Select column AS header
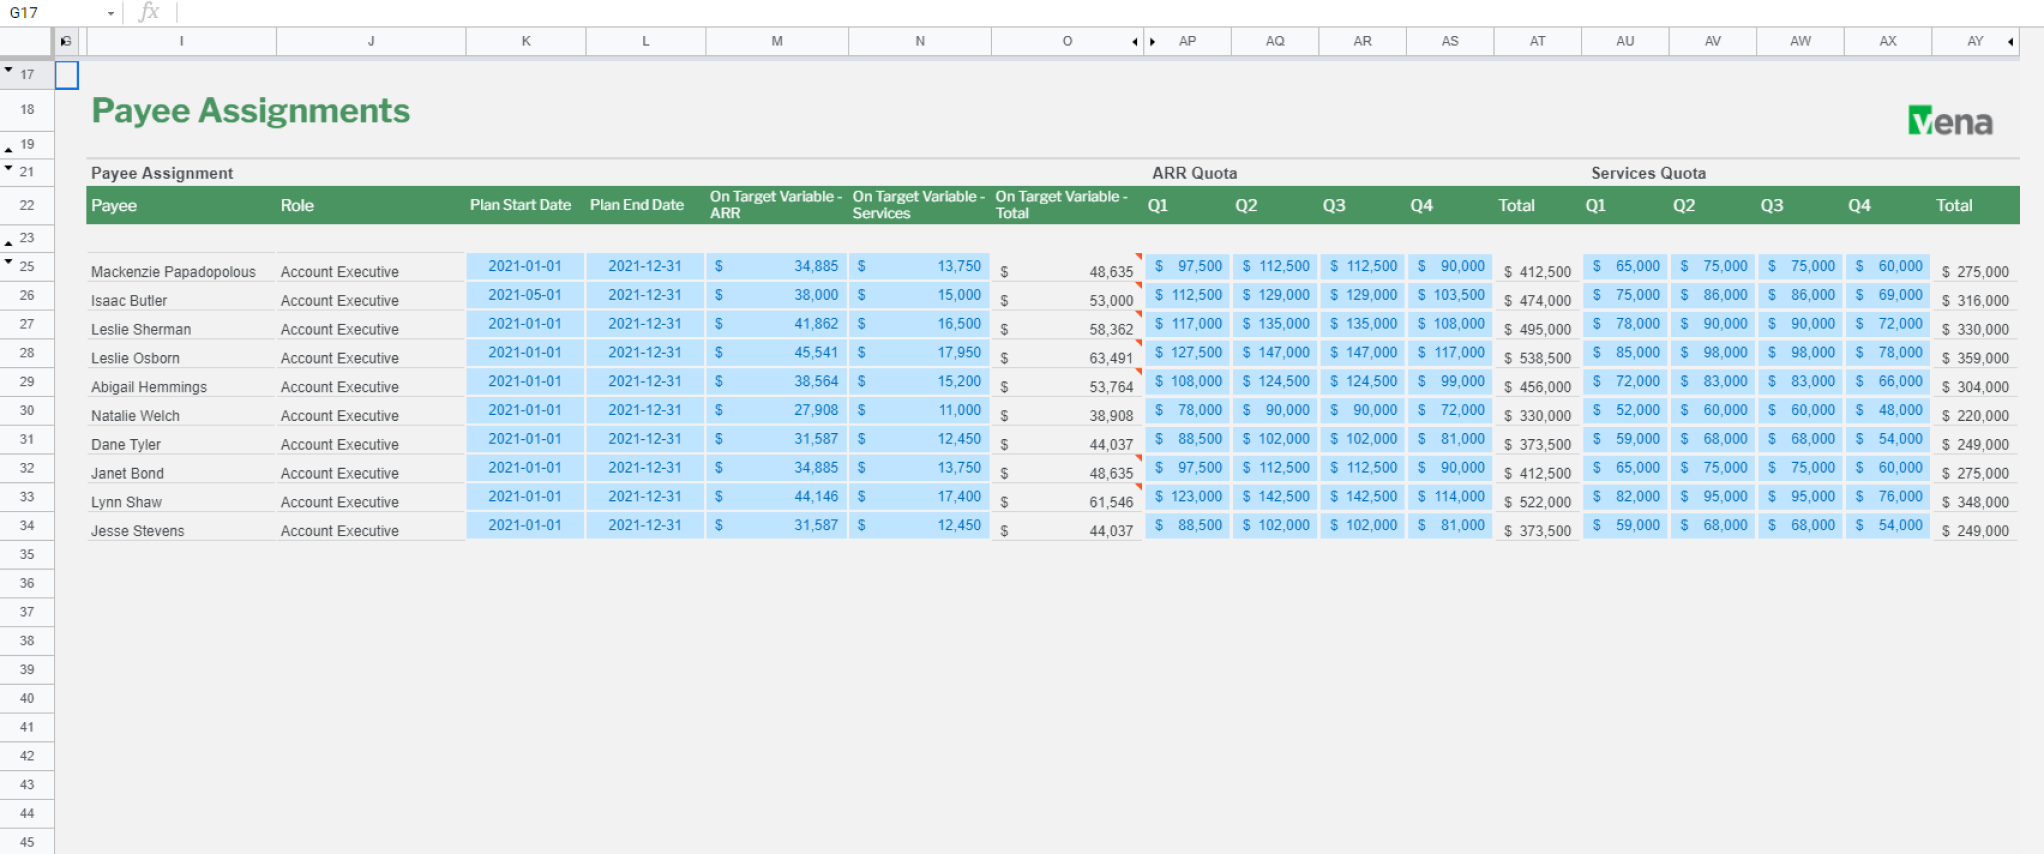Screen dimensions: 2044x854 (x=1450, y=41)
